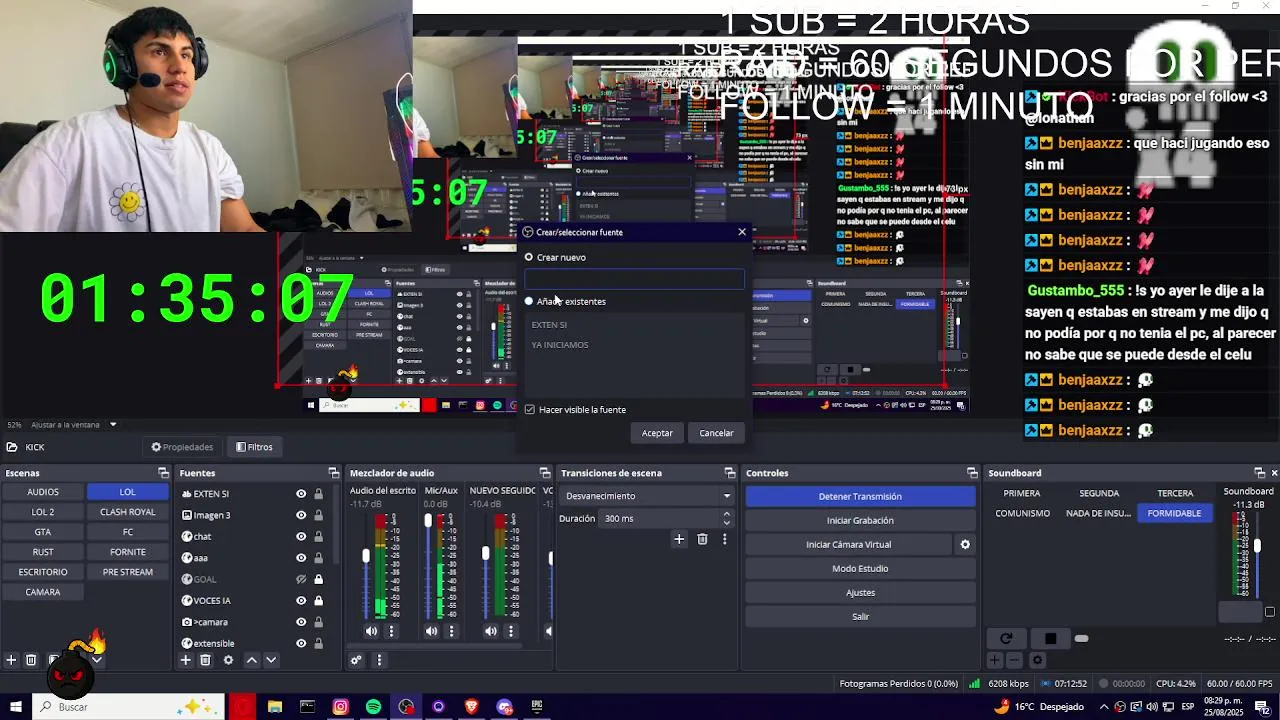Select YA INICIAMOS in existing sources list
Screen dimensions: 1280x720
[x=560, y=345]
